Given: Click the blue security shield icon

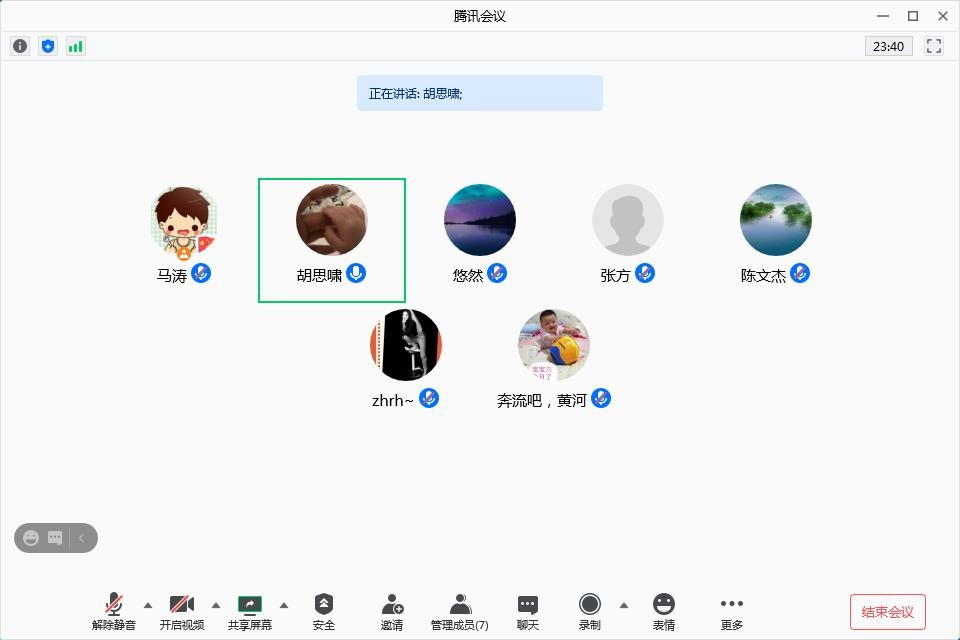Looking at the screenshot, I should (x=48, y=46).
